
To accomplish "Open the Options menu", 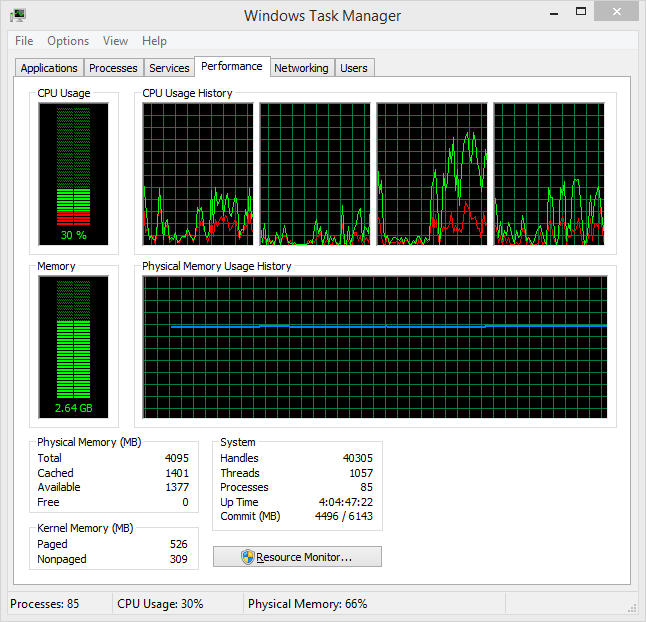I will (68, 41).
